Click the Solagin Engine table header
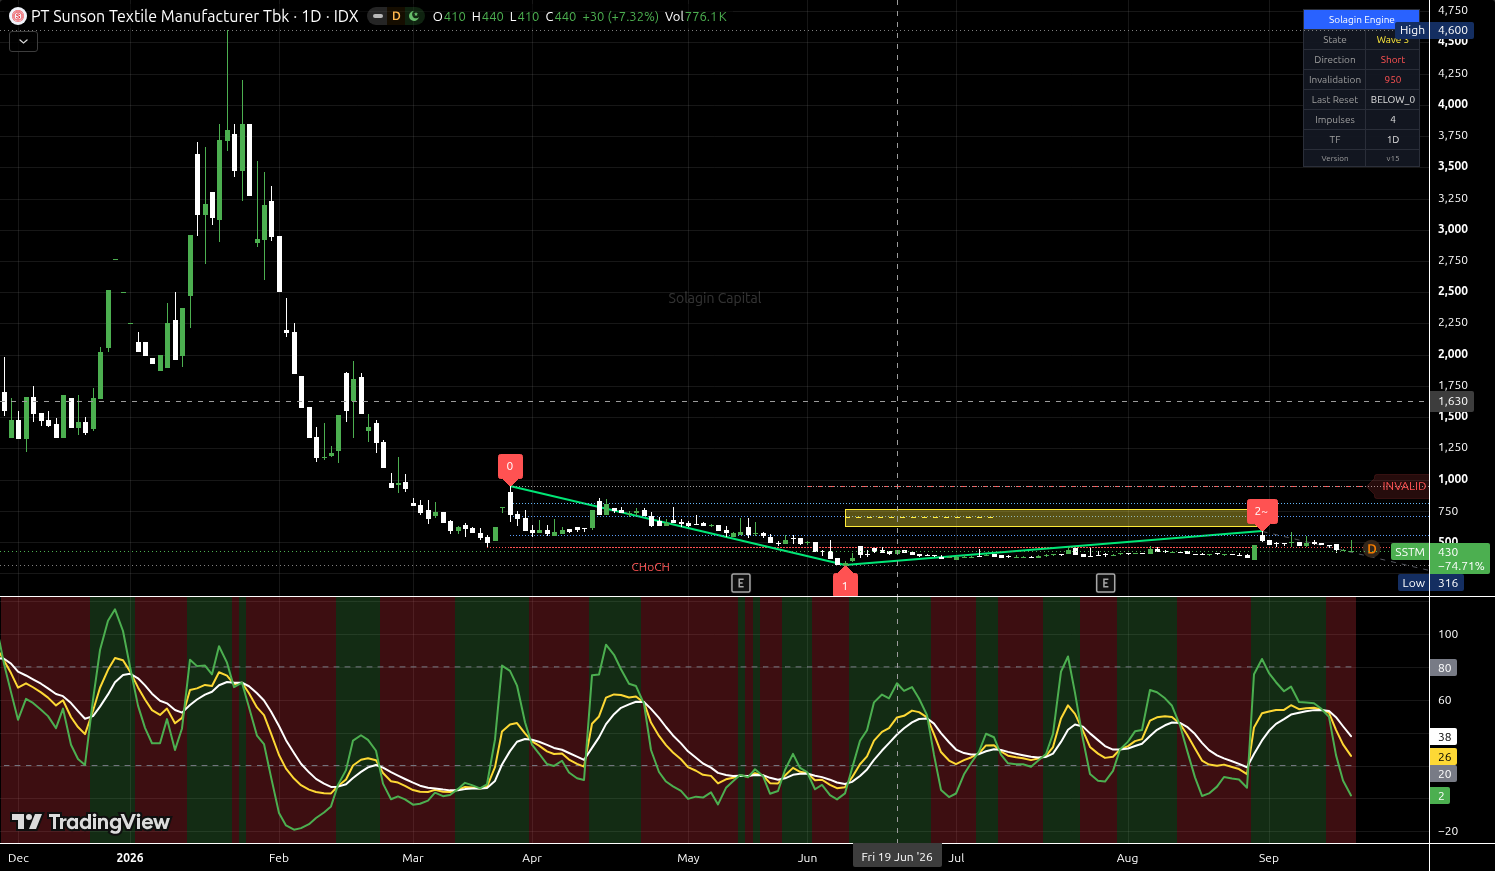This screenshot has height=871, width=1495. [1361, 20]
